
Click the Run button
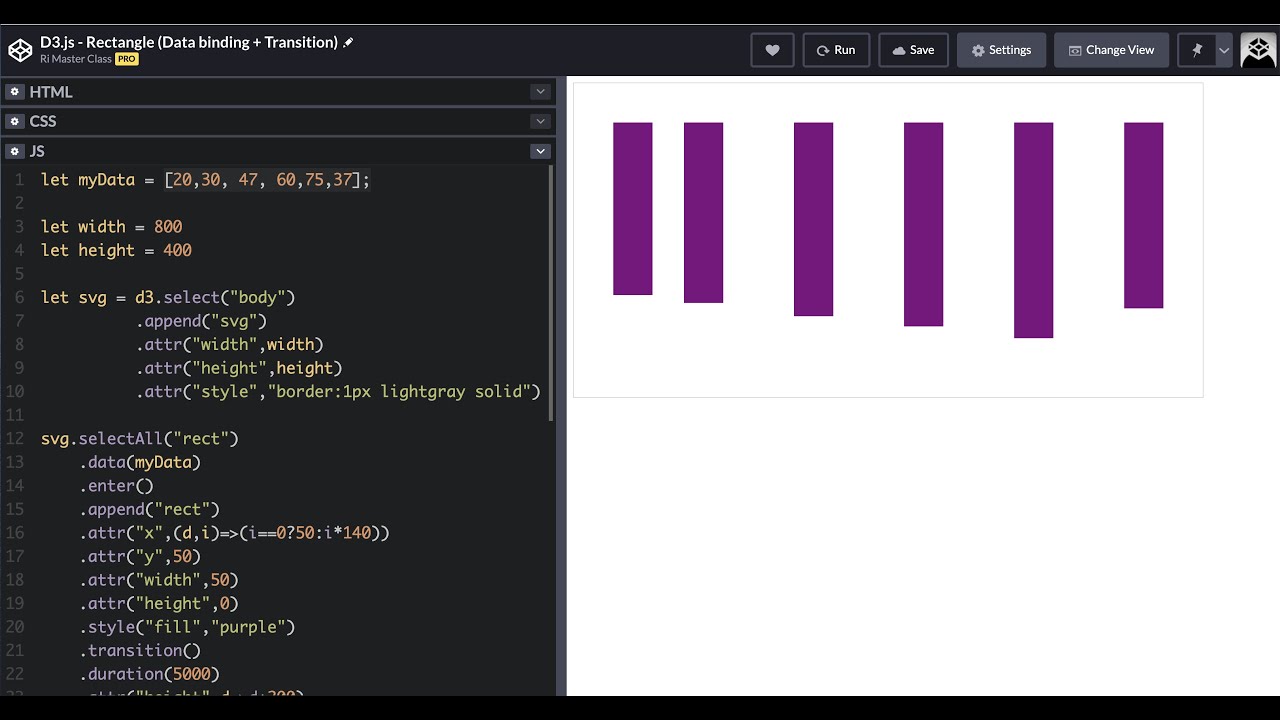836,50
